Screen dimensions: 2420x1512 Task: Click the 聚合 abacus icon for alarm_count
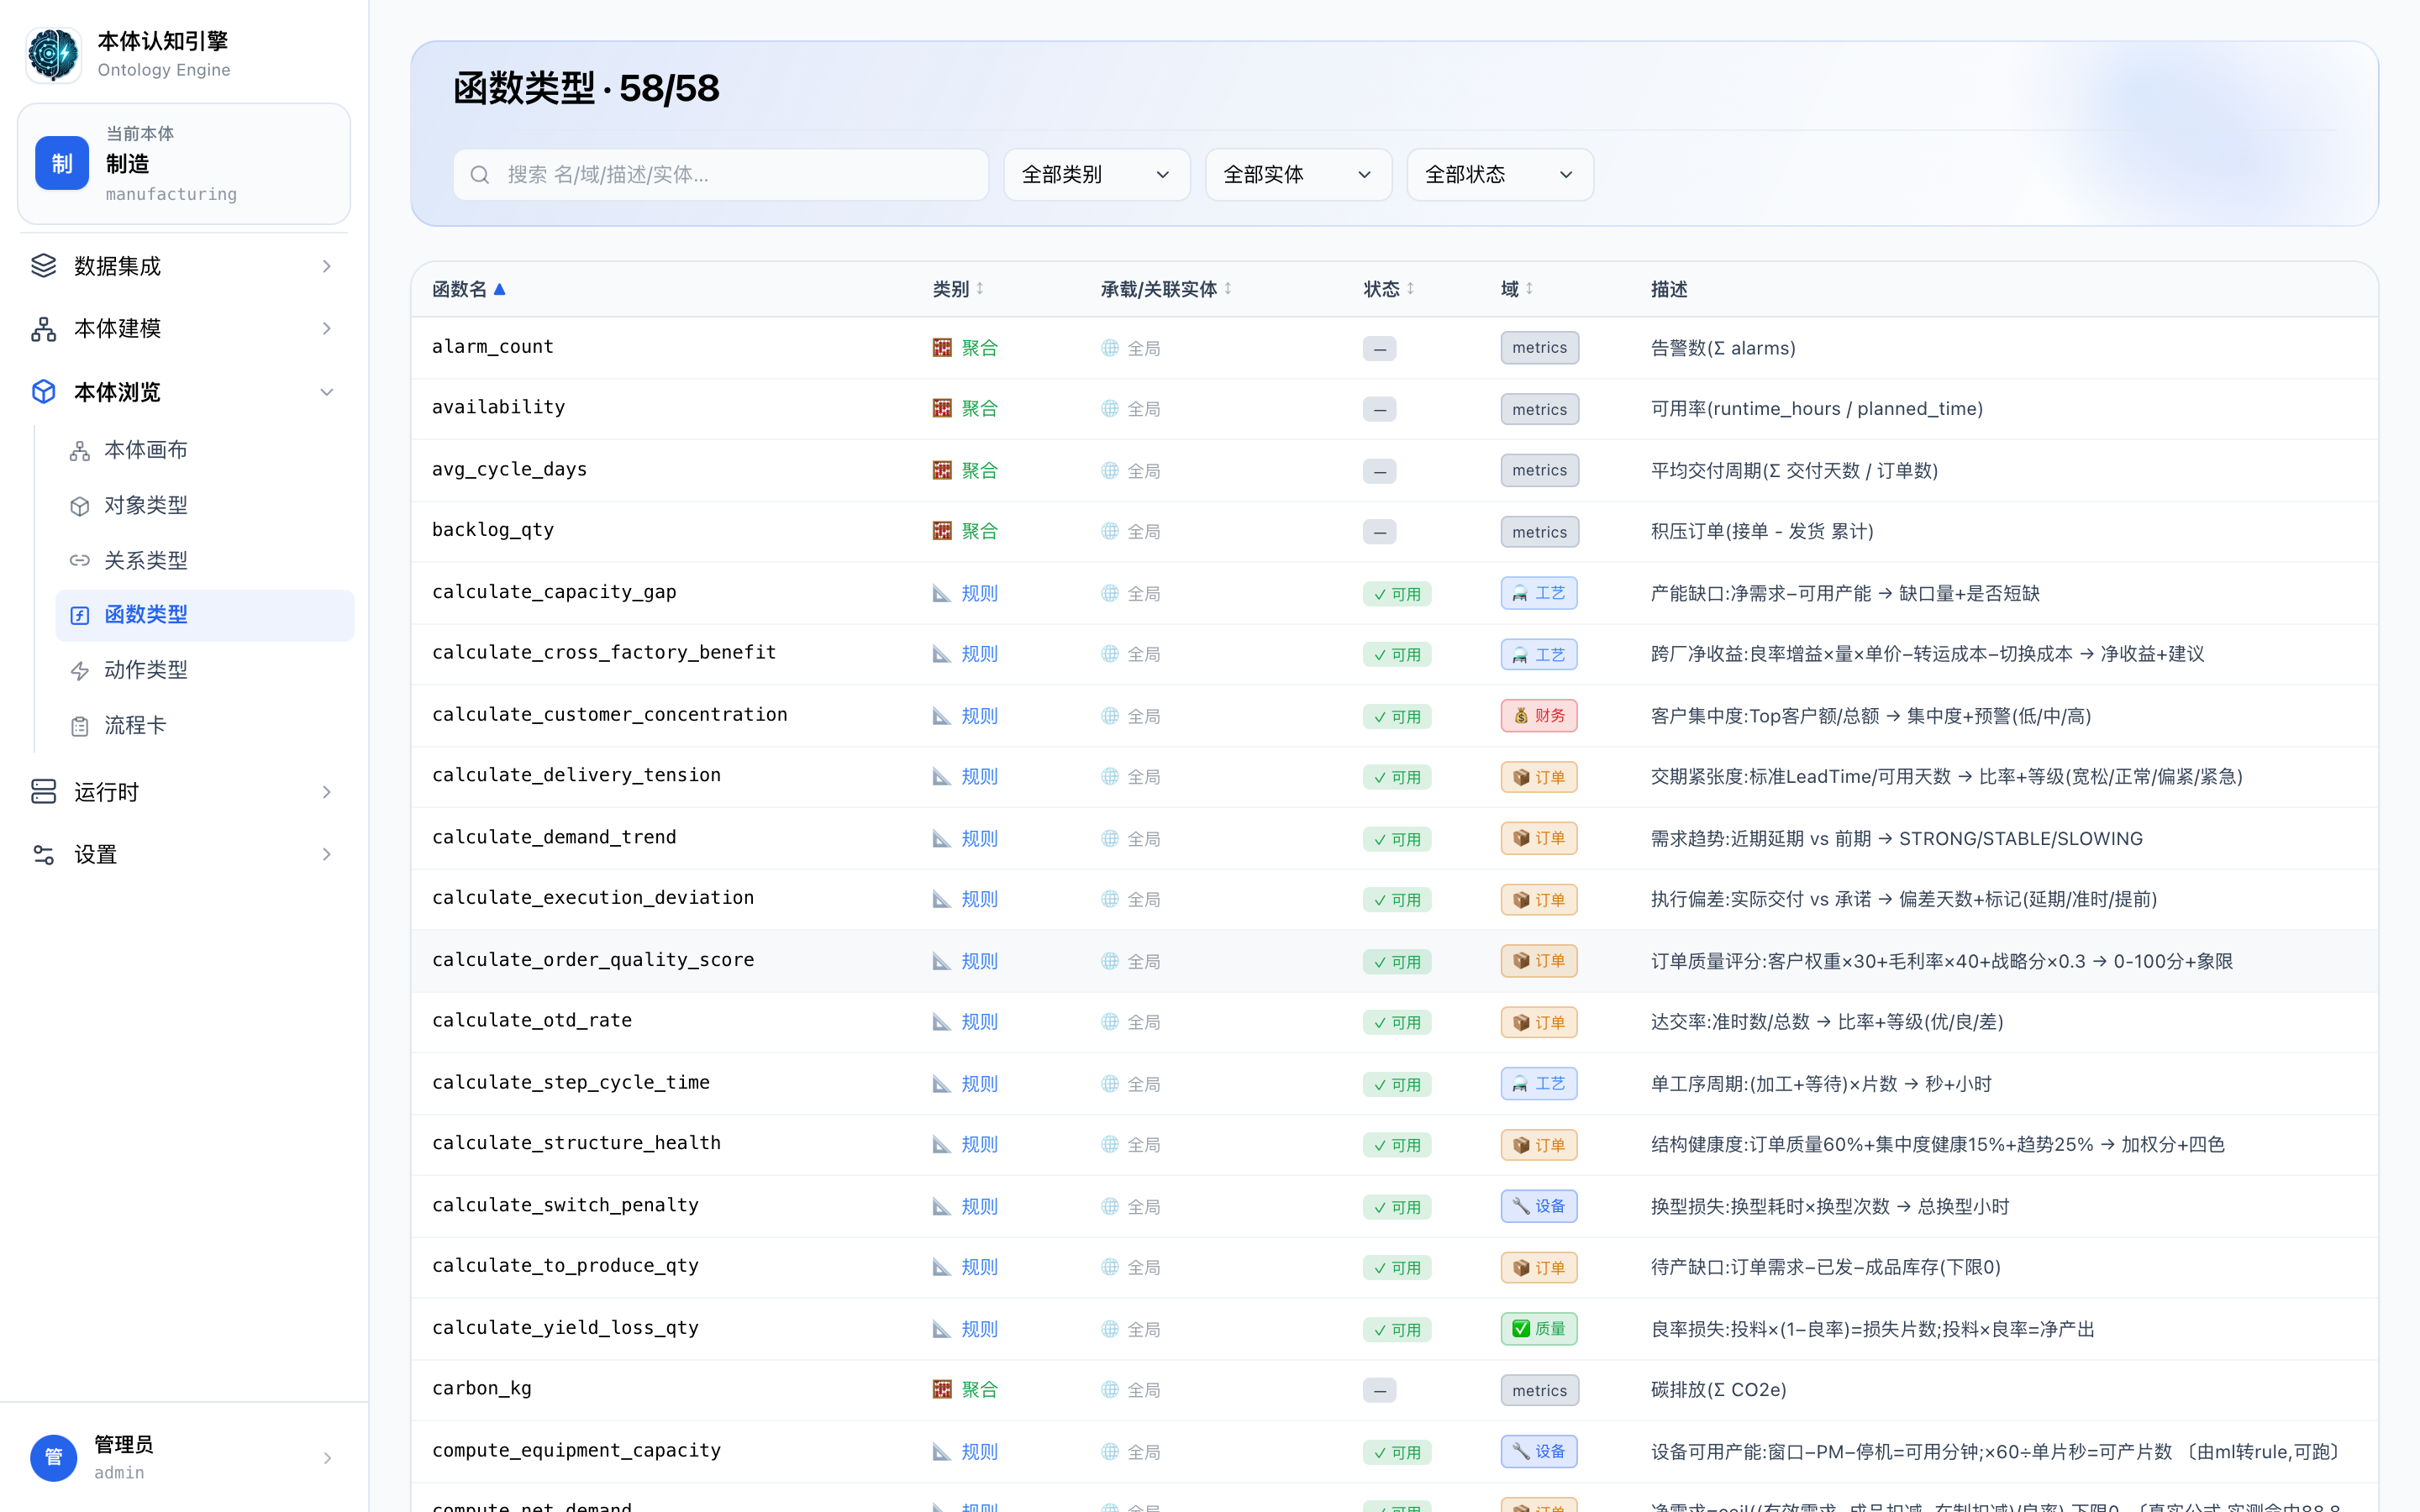coord(942,347)
